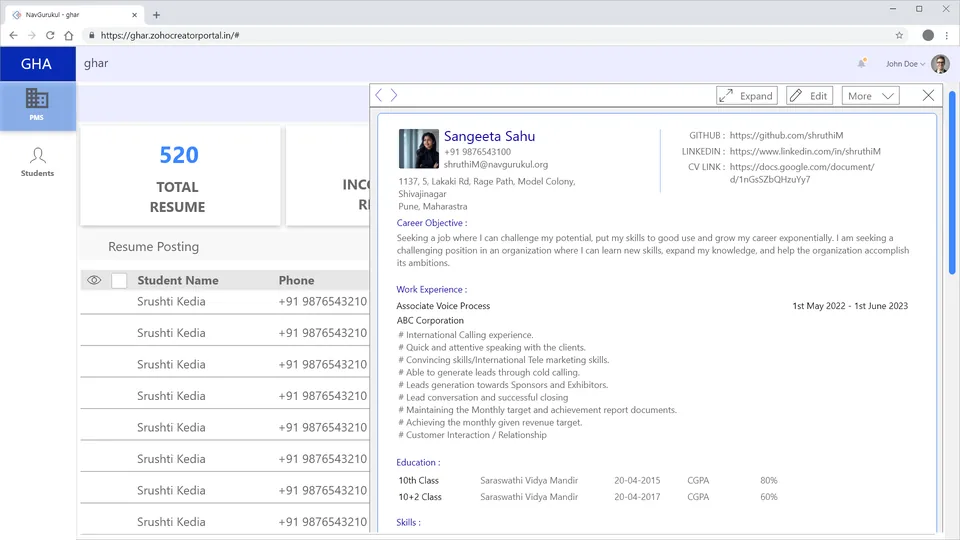Click the phone number +91 9876543100
Viewport: 960px width, 540px height.
click(478, 152)
